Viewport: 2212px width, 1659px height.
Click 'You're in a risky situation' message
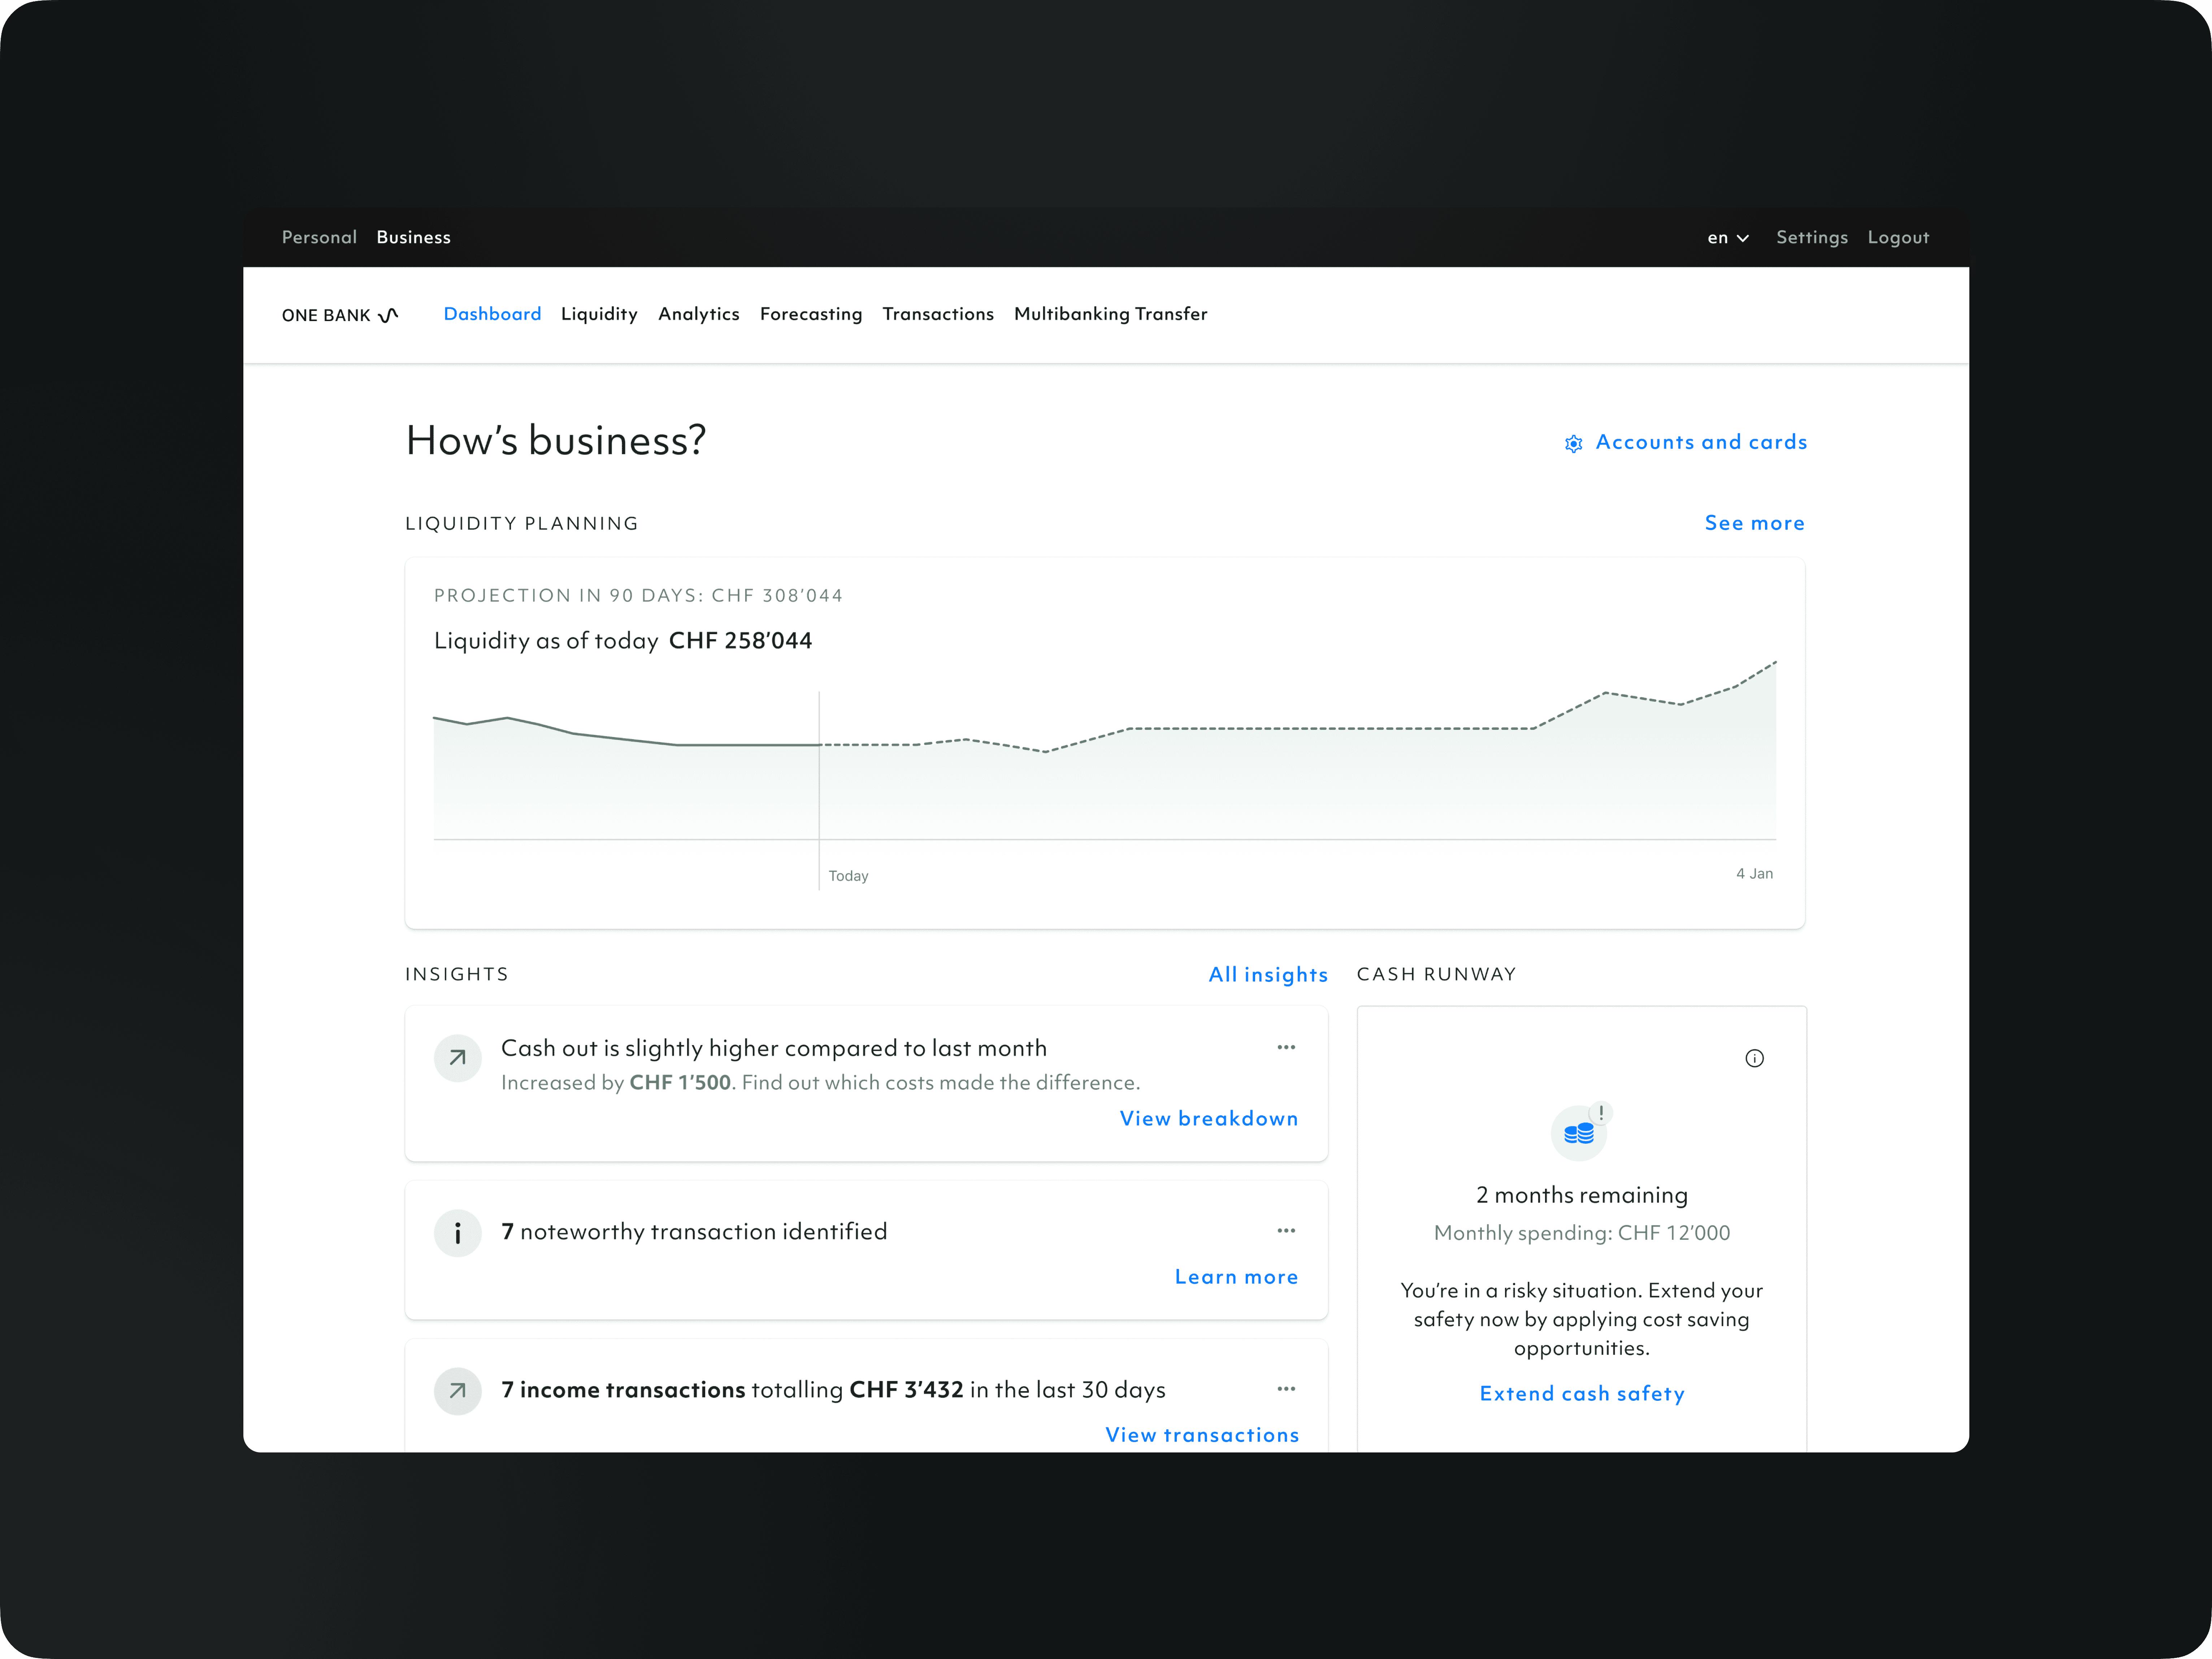coord(1582,1320)
